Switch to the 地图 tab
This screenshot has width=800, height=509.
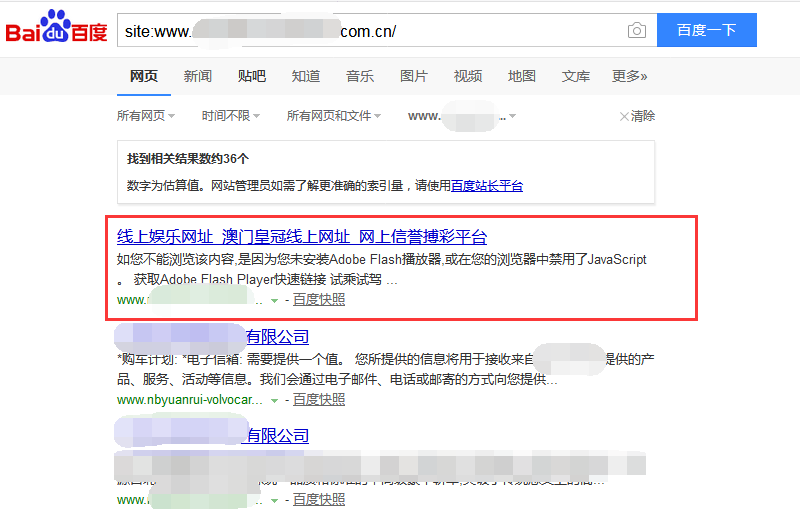[x=522, y=76]
